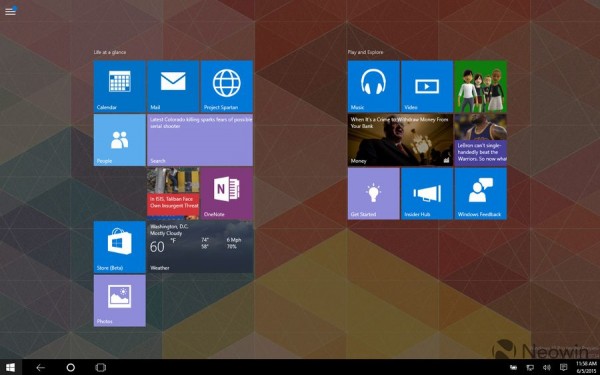This screenshot has height=375, width=600.
Task: Open the Calendar tile
Action: pos(119,86)
